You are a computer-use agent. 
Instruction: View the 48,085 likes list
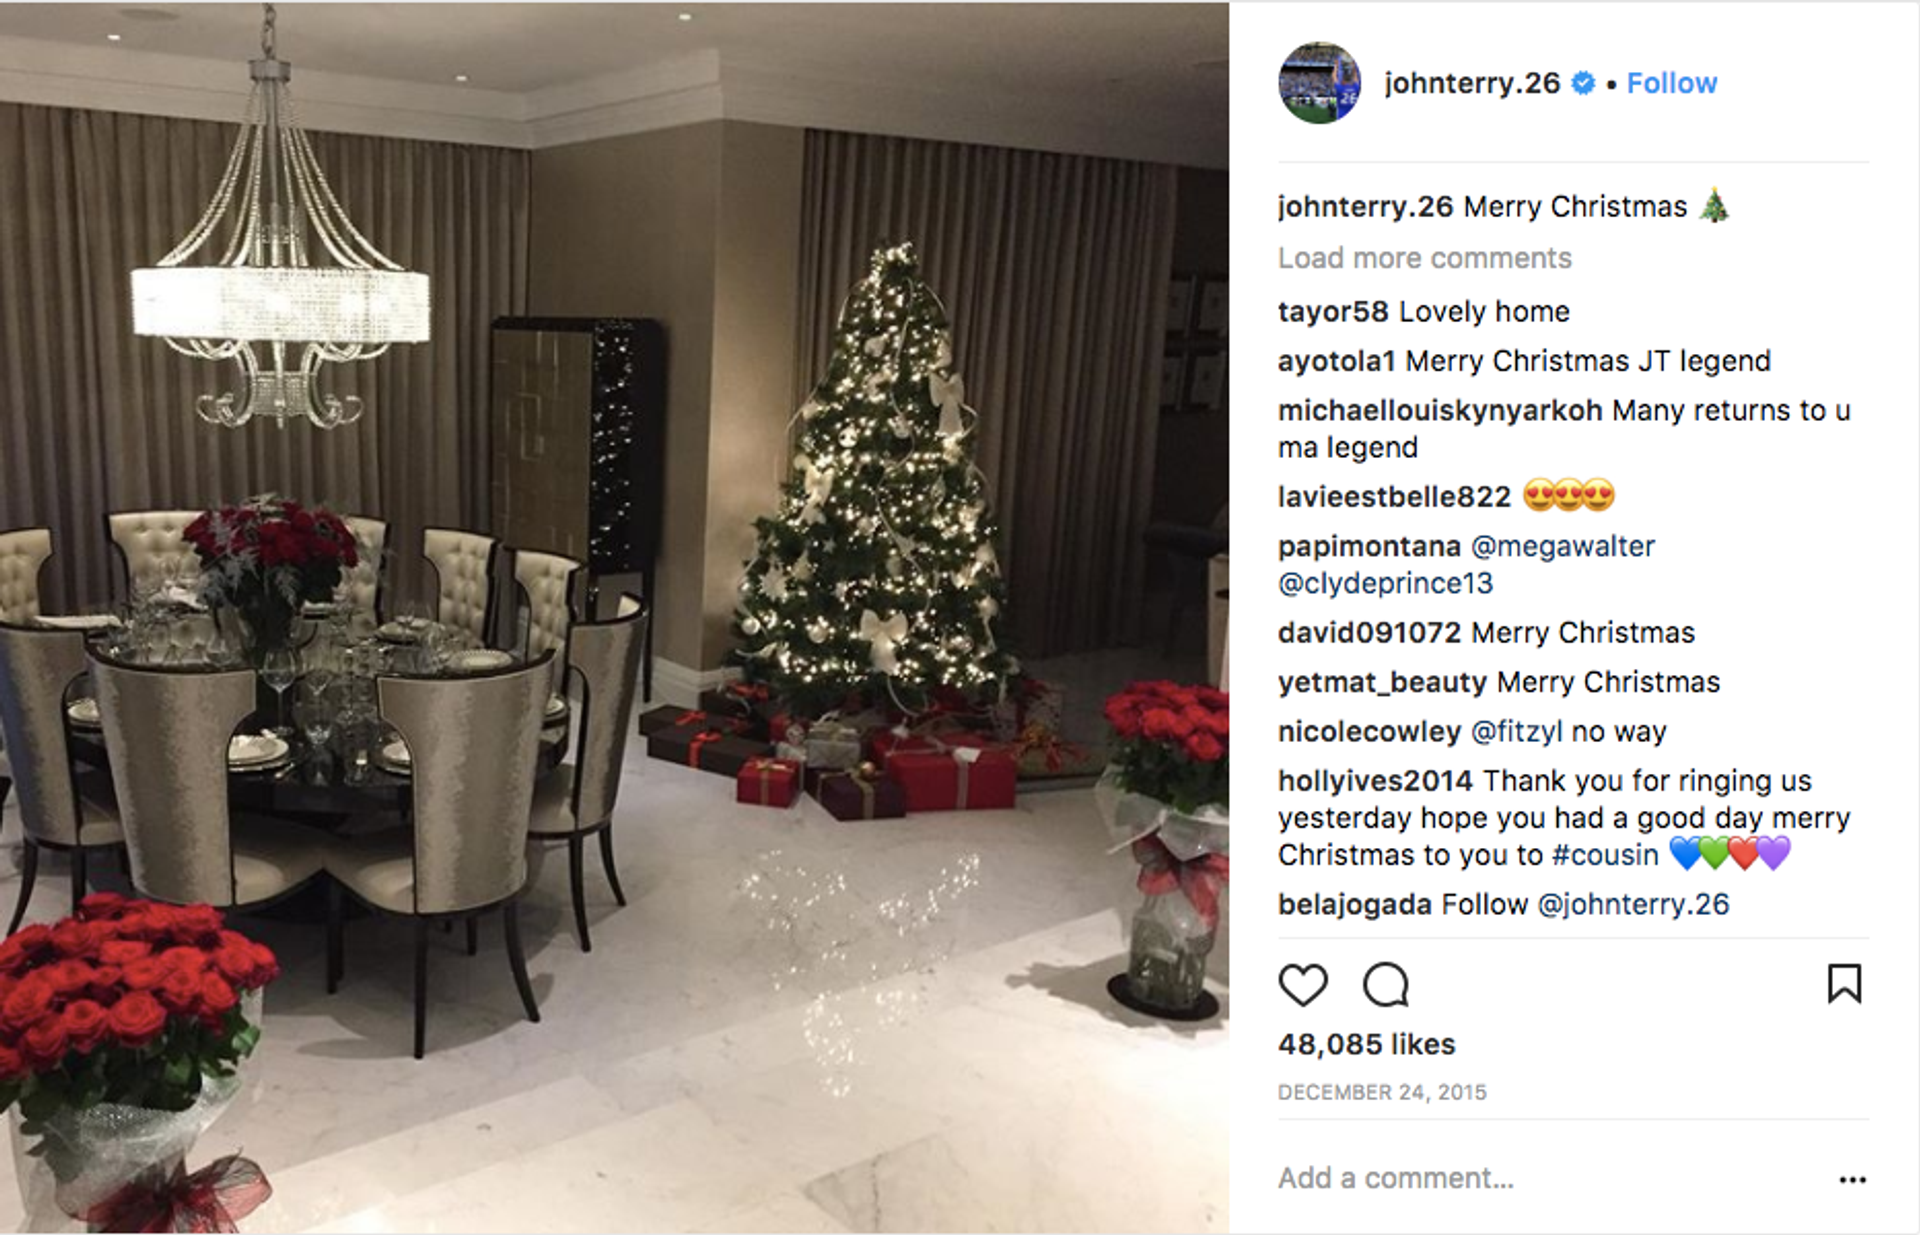pyautogui.click(x=1366, y=1044)
